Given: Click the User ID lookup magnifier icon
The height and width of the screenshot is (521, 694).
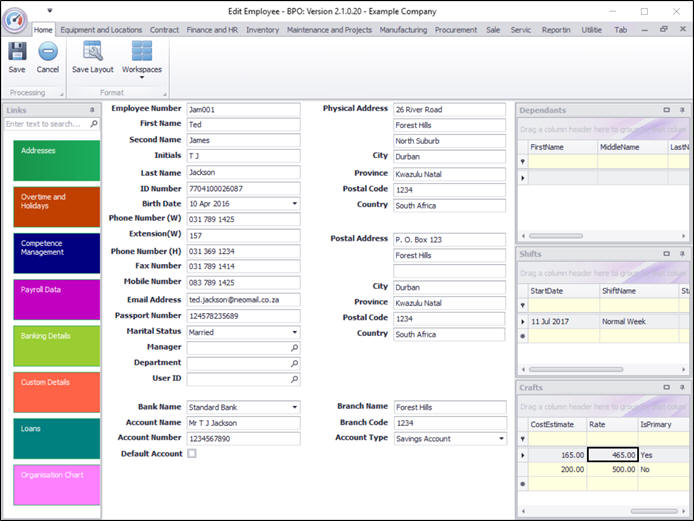Looking at the screenshot, I should [294, 380].
